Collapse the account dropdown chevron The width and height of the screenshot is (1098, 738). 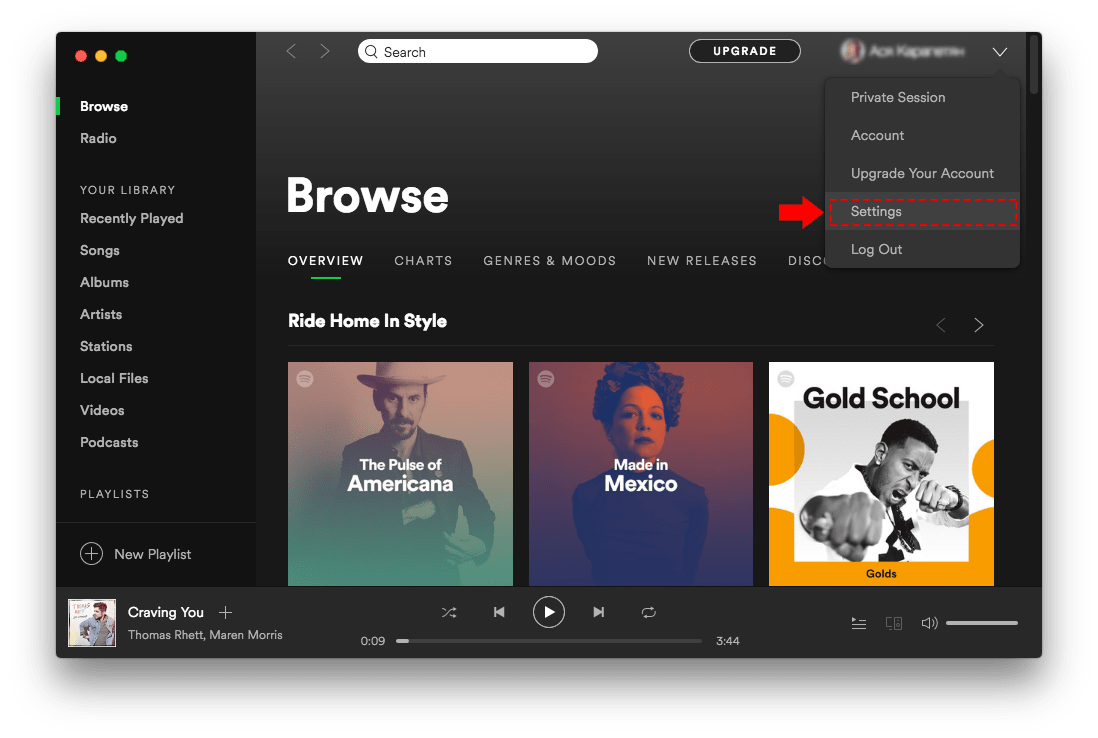[x=999, y=52]
